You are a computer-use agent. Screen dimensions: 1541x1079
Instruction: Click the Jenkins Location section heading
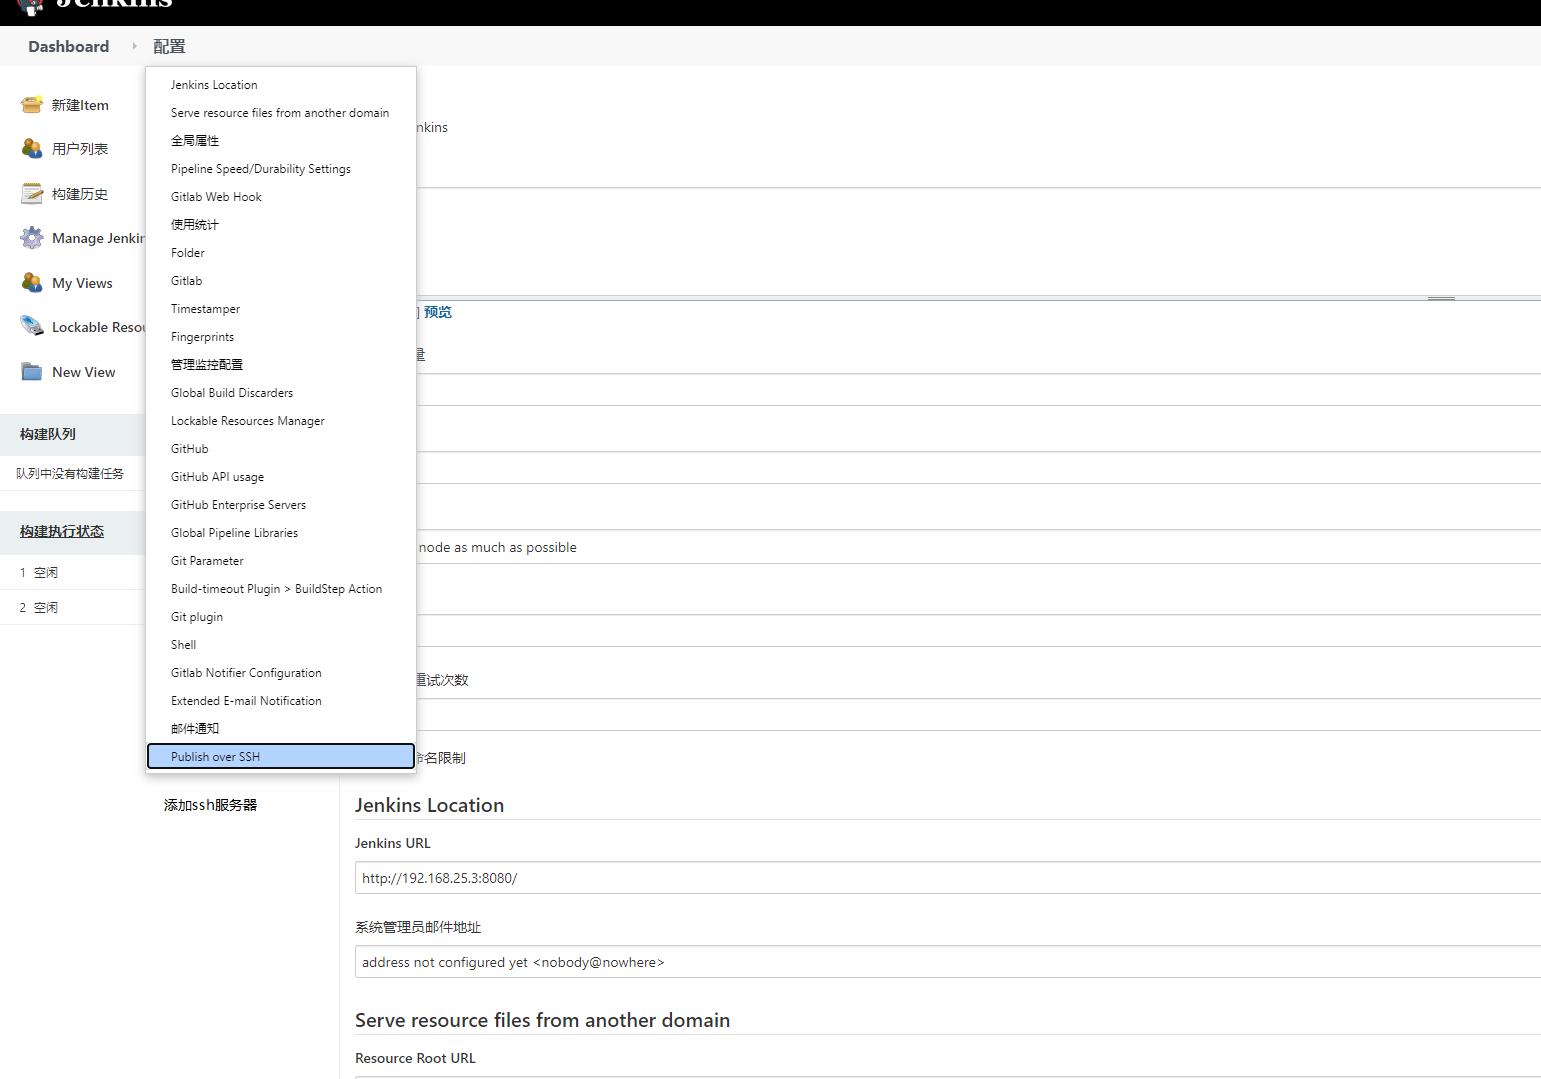tap(429, 805)
